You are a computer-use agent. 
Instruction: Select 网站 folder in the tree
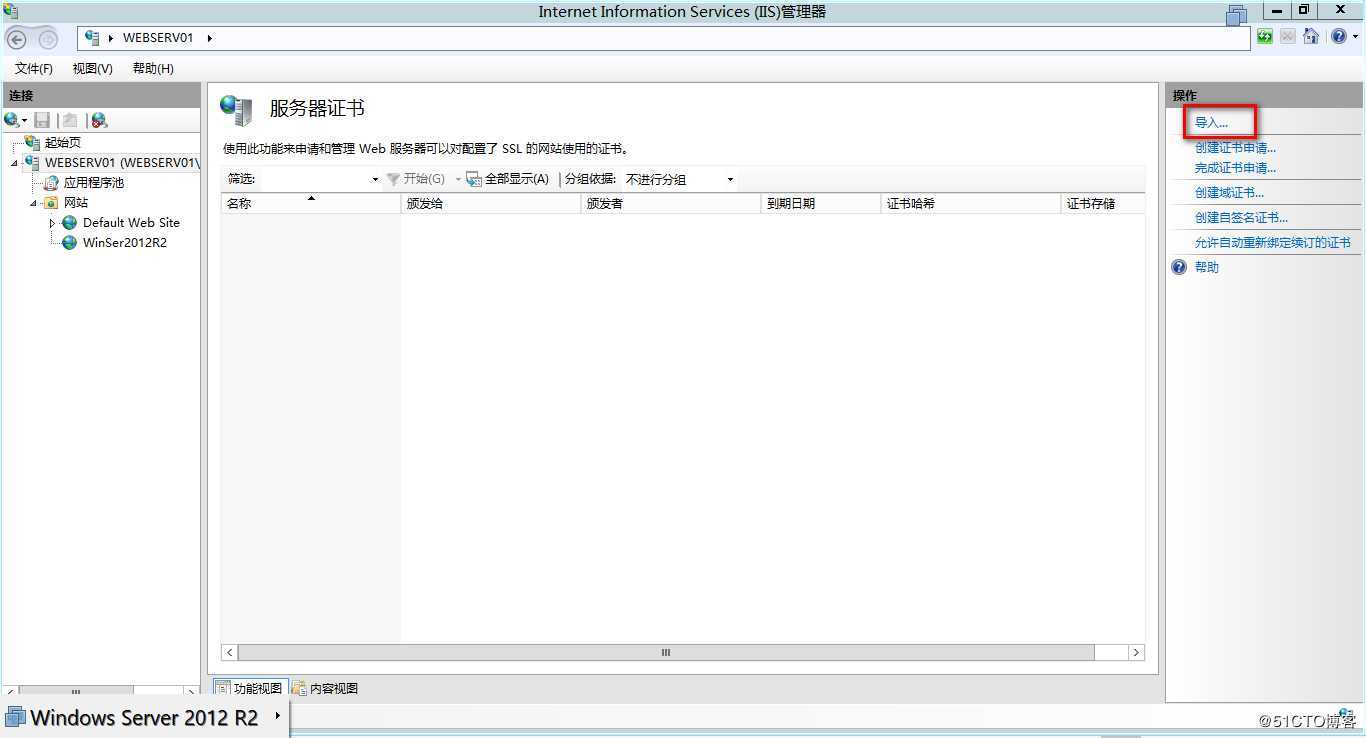[x=76, y=202]
